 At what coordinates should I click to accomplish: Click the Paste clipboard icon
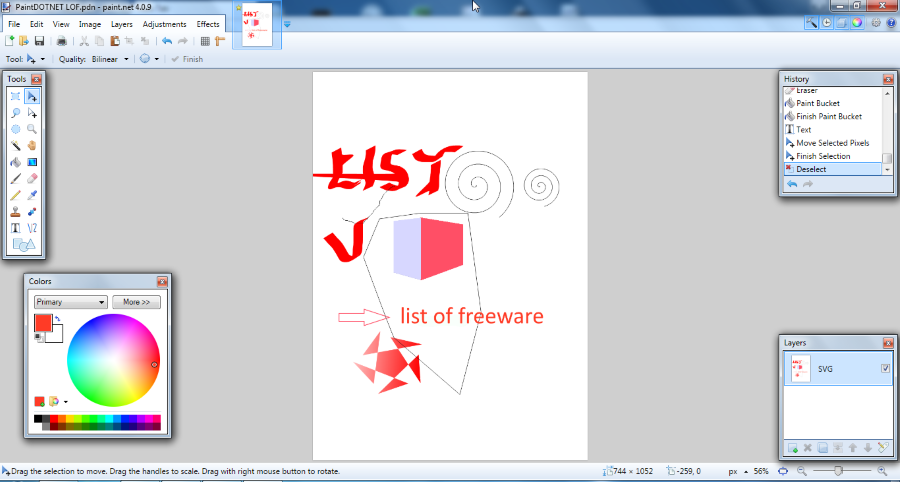click(115, 41)
